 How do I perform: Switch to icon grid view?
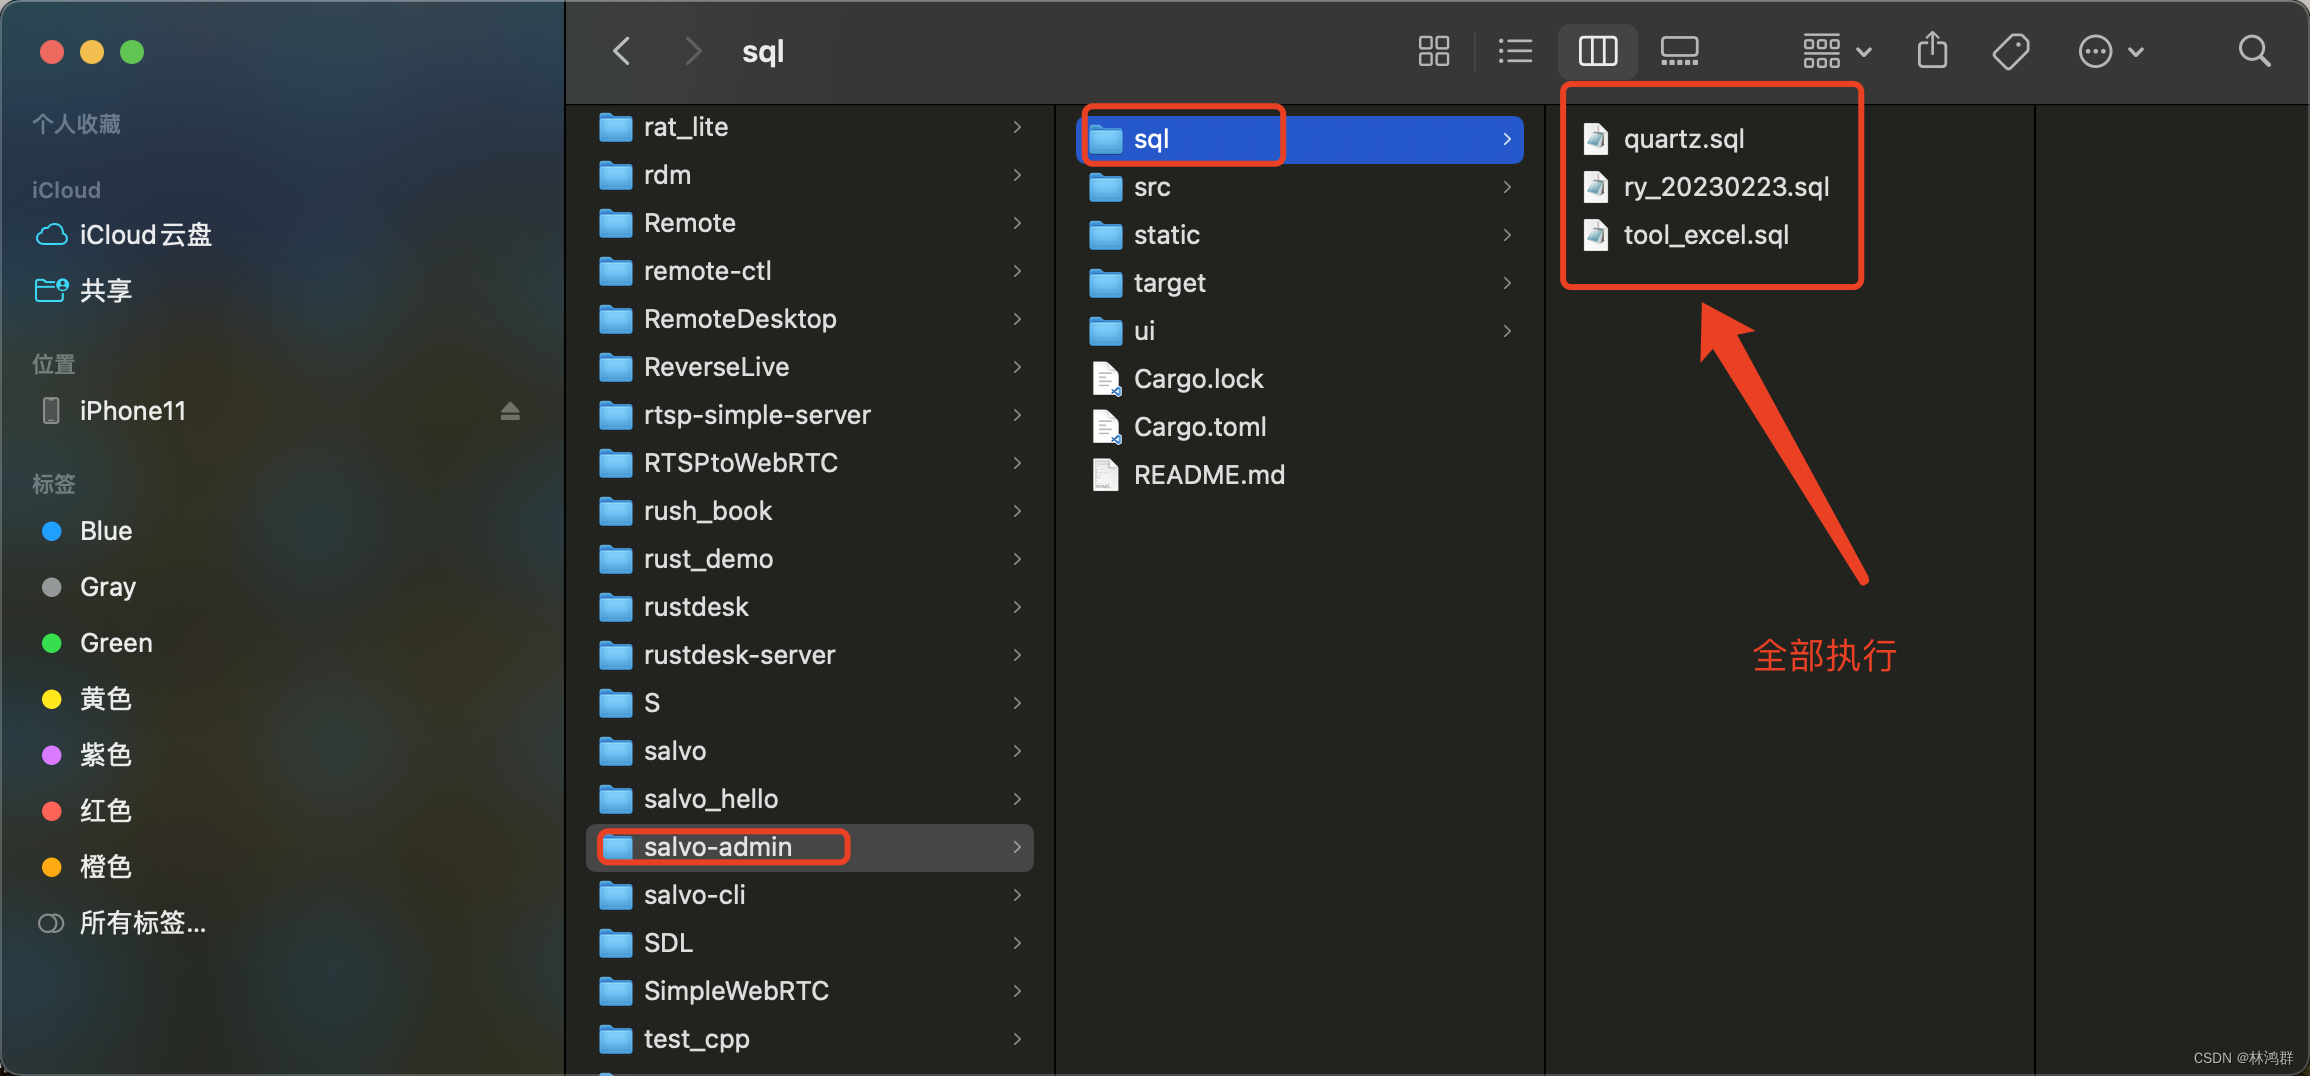tap(1434, 51)
